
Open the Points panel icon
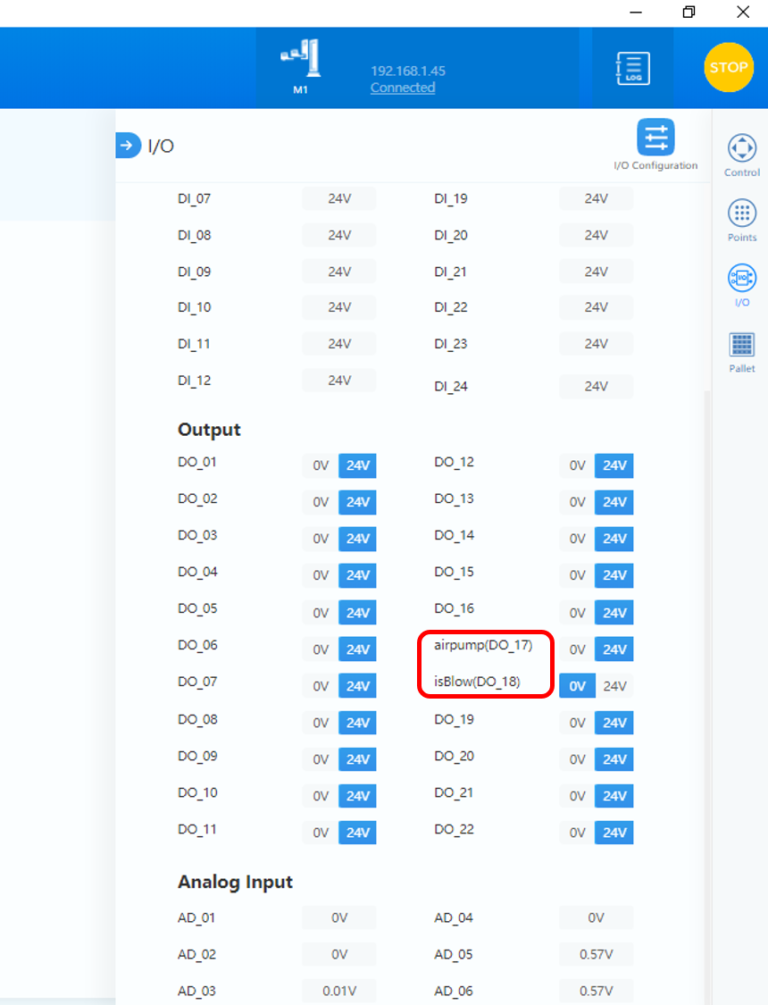tap(742, 214)
